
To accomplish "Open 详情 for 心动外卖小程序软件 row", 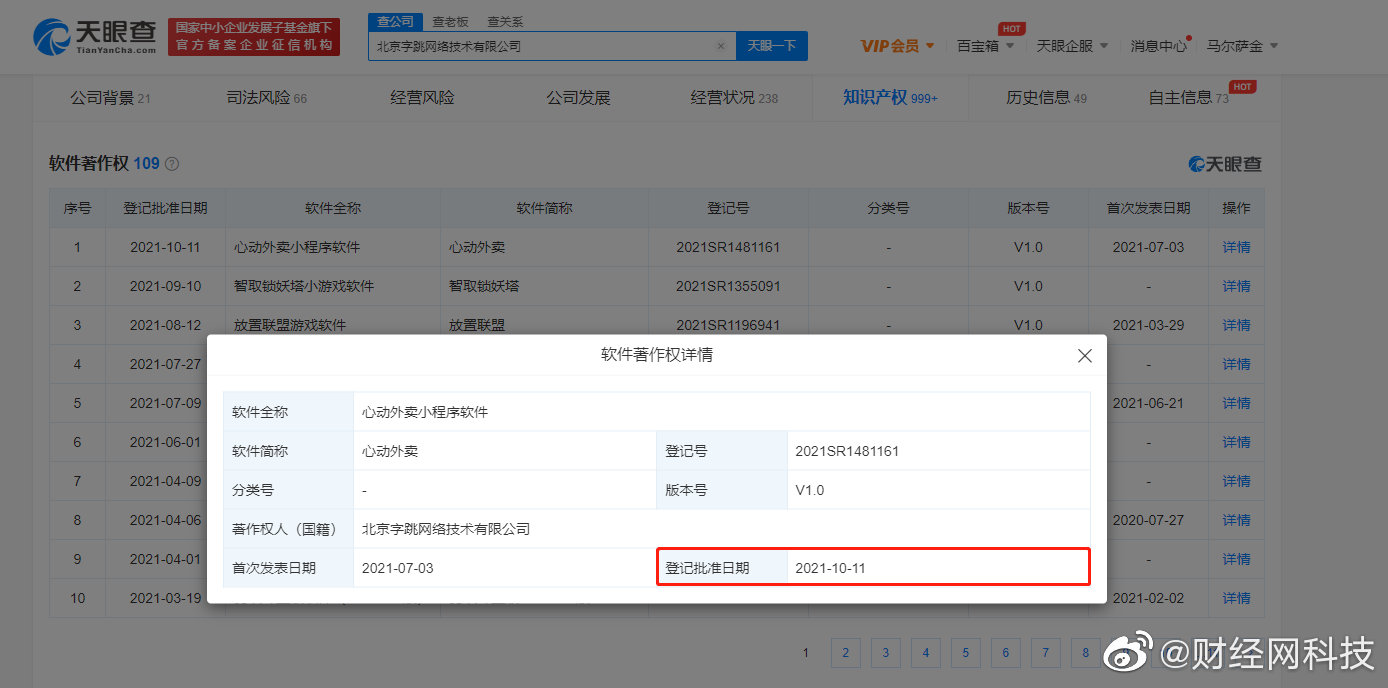I will [1236, 247].
